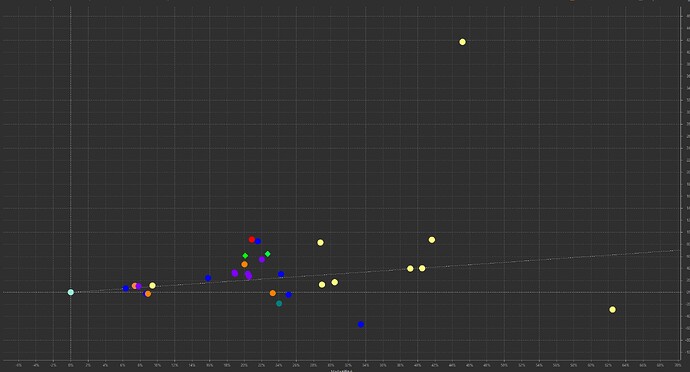This screenshot has width=690, height=372.
Task: Select the leftmost blue data point
Action: tap(125, 288)
